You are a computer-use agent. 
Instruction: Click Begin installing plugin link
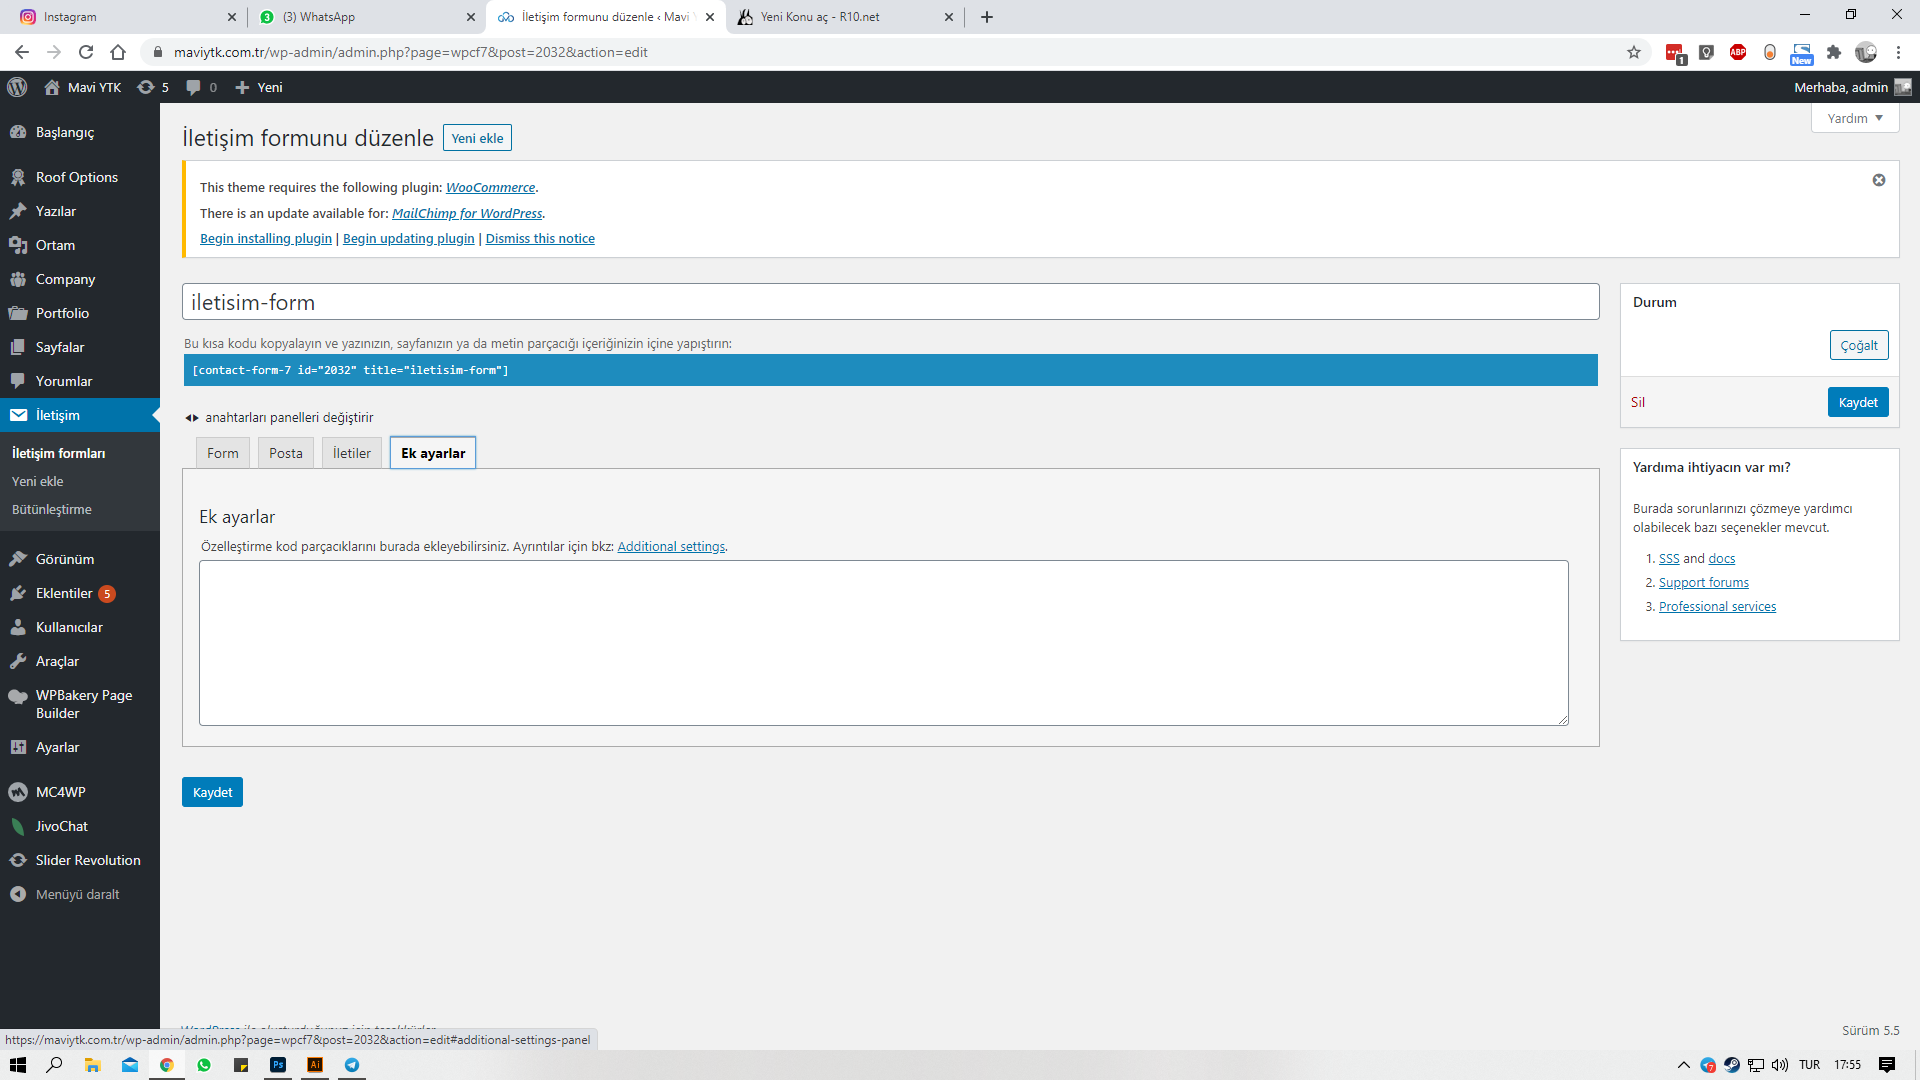(x=266, y=238)
